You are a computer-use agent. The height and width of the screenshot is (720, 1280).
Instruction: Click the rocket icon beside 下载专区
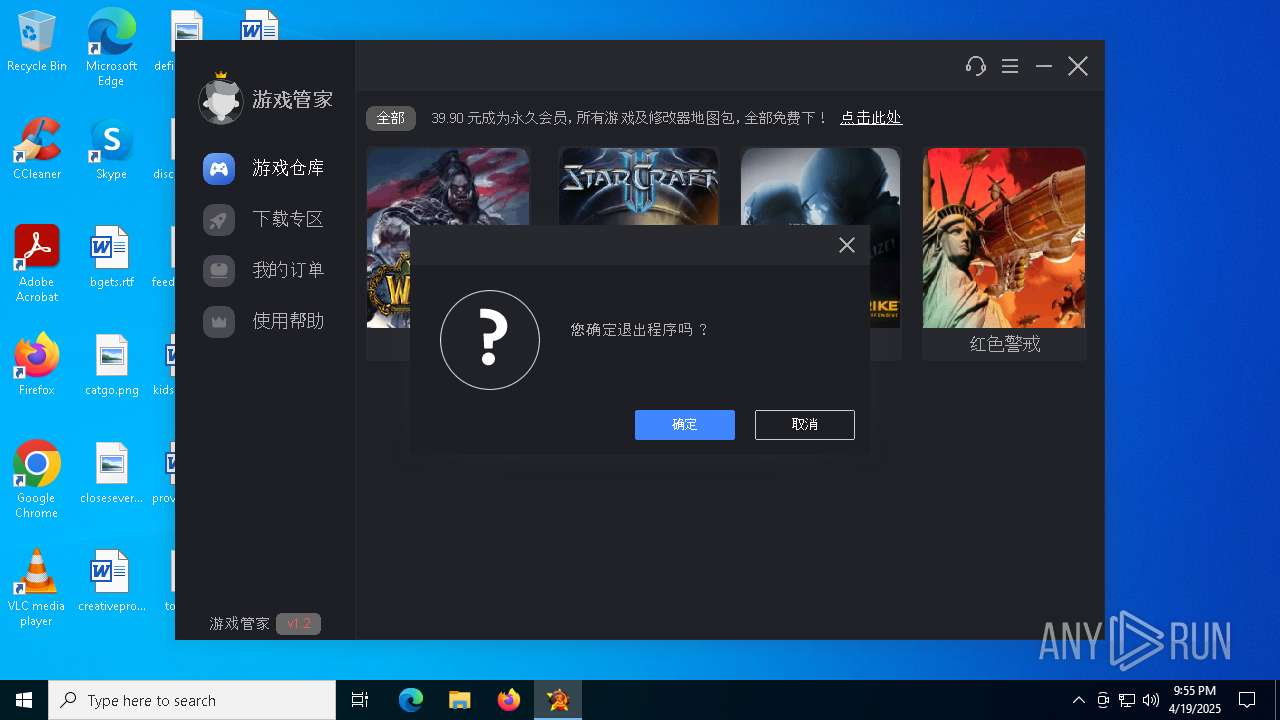[x=219, y=219]
